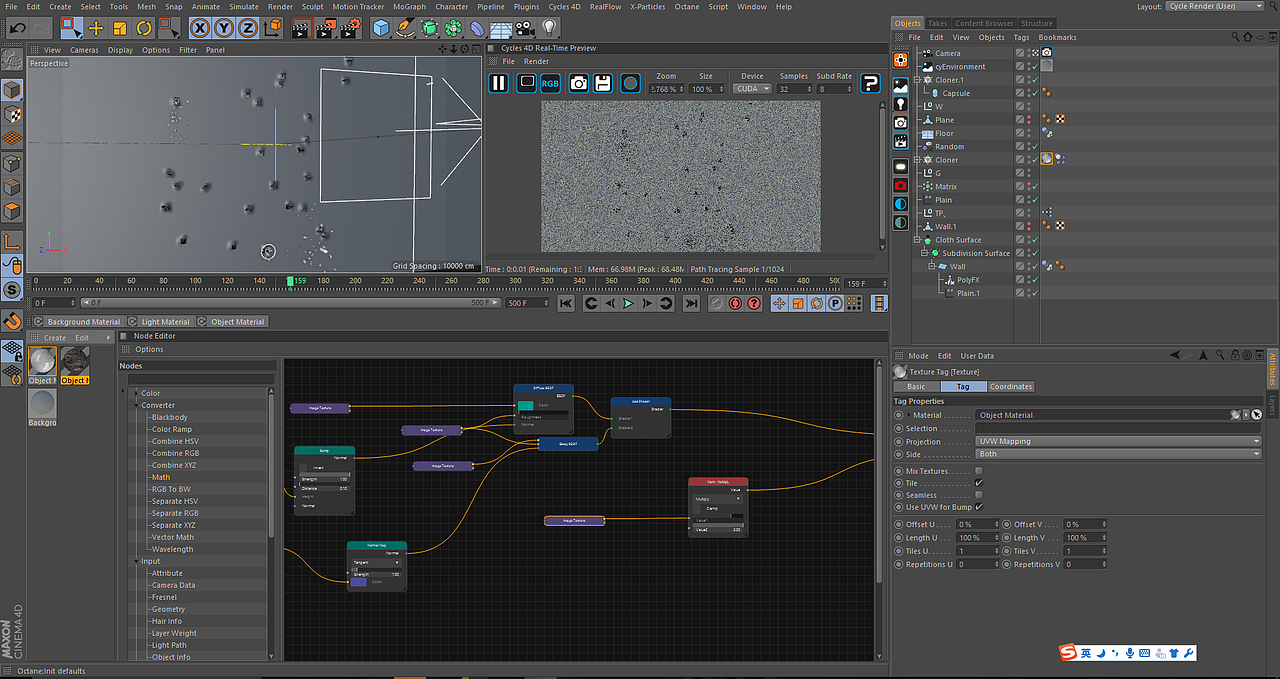
Task: Take a Cycles preview snapshot
Action: [578, 83]
